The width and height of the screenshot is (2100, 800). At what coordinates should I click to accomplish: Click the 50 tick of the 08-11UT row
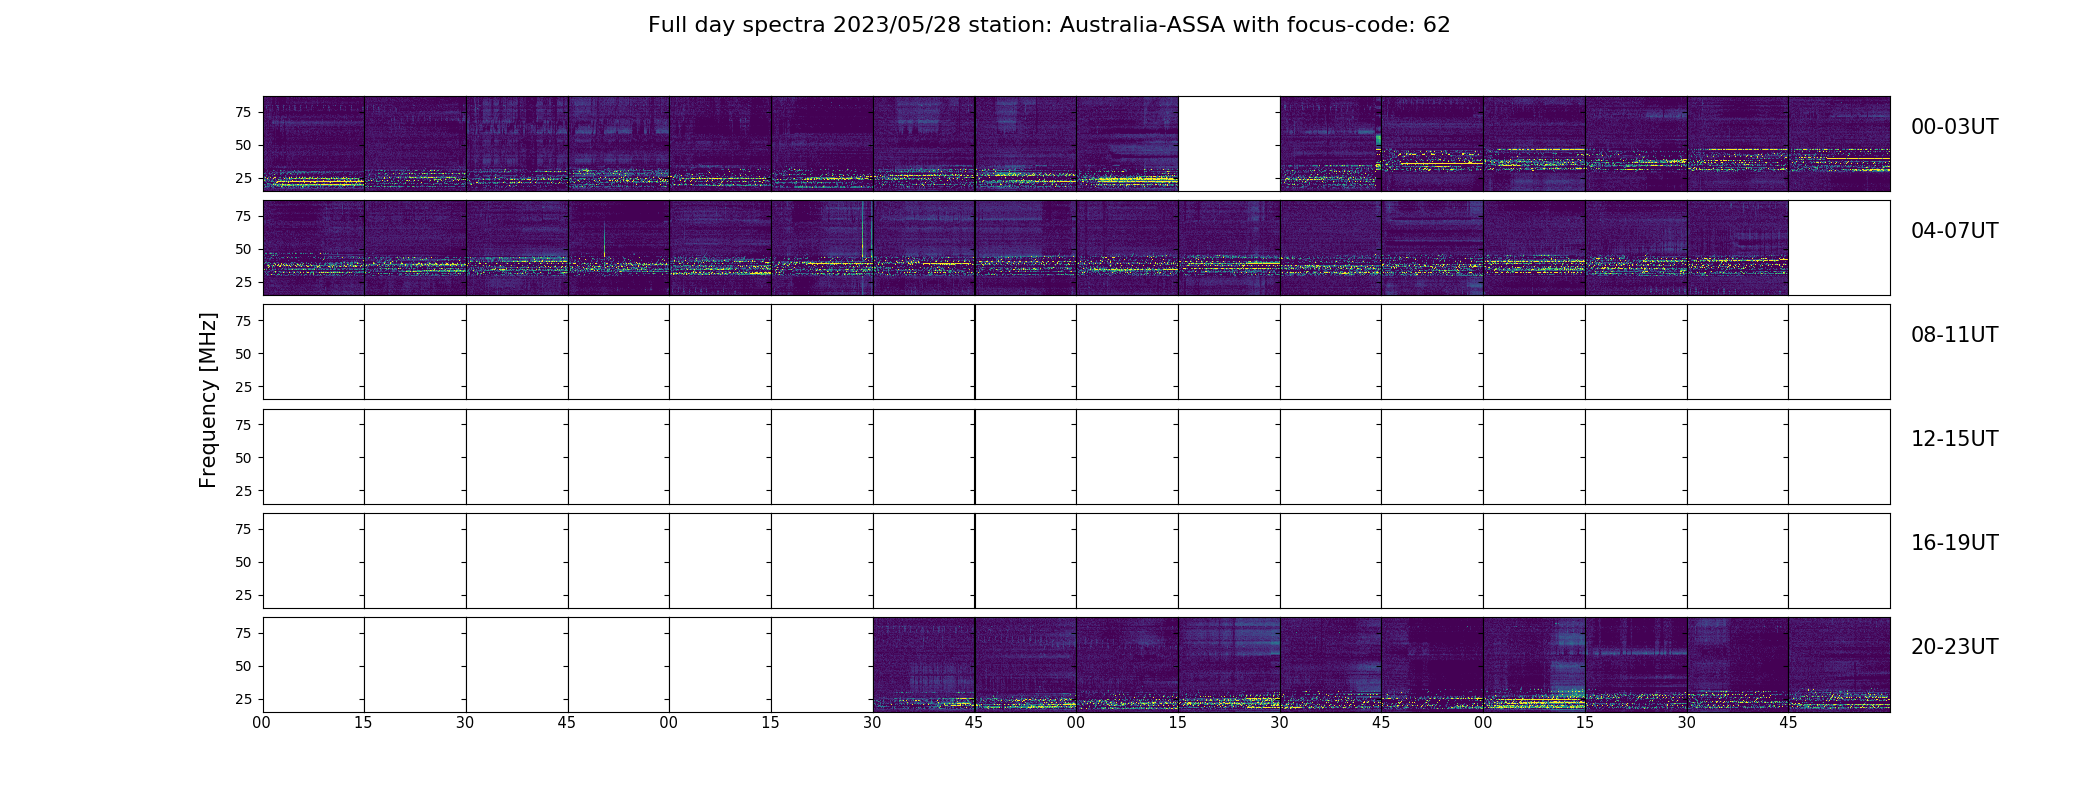click(243, 354)
